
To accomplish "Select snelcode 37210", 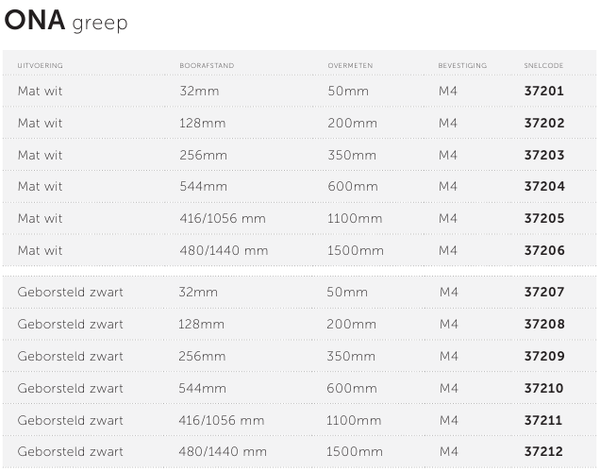I will click(x=544, y=388).
